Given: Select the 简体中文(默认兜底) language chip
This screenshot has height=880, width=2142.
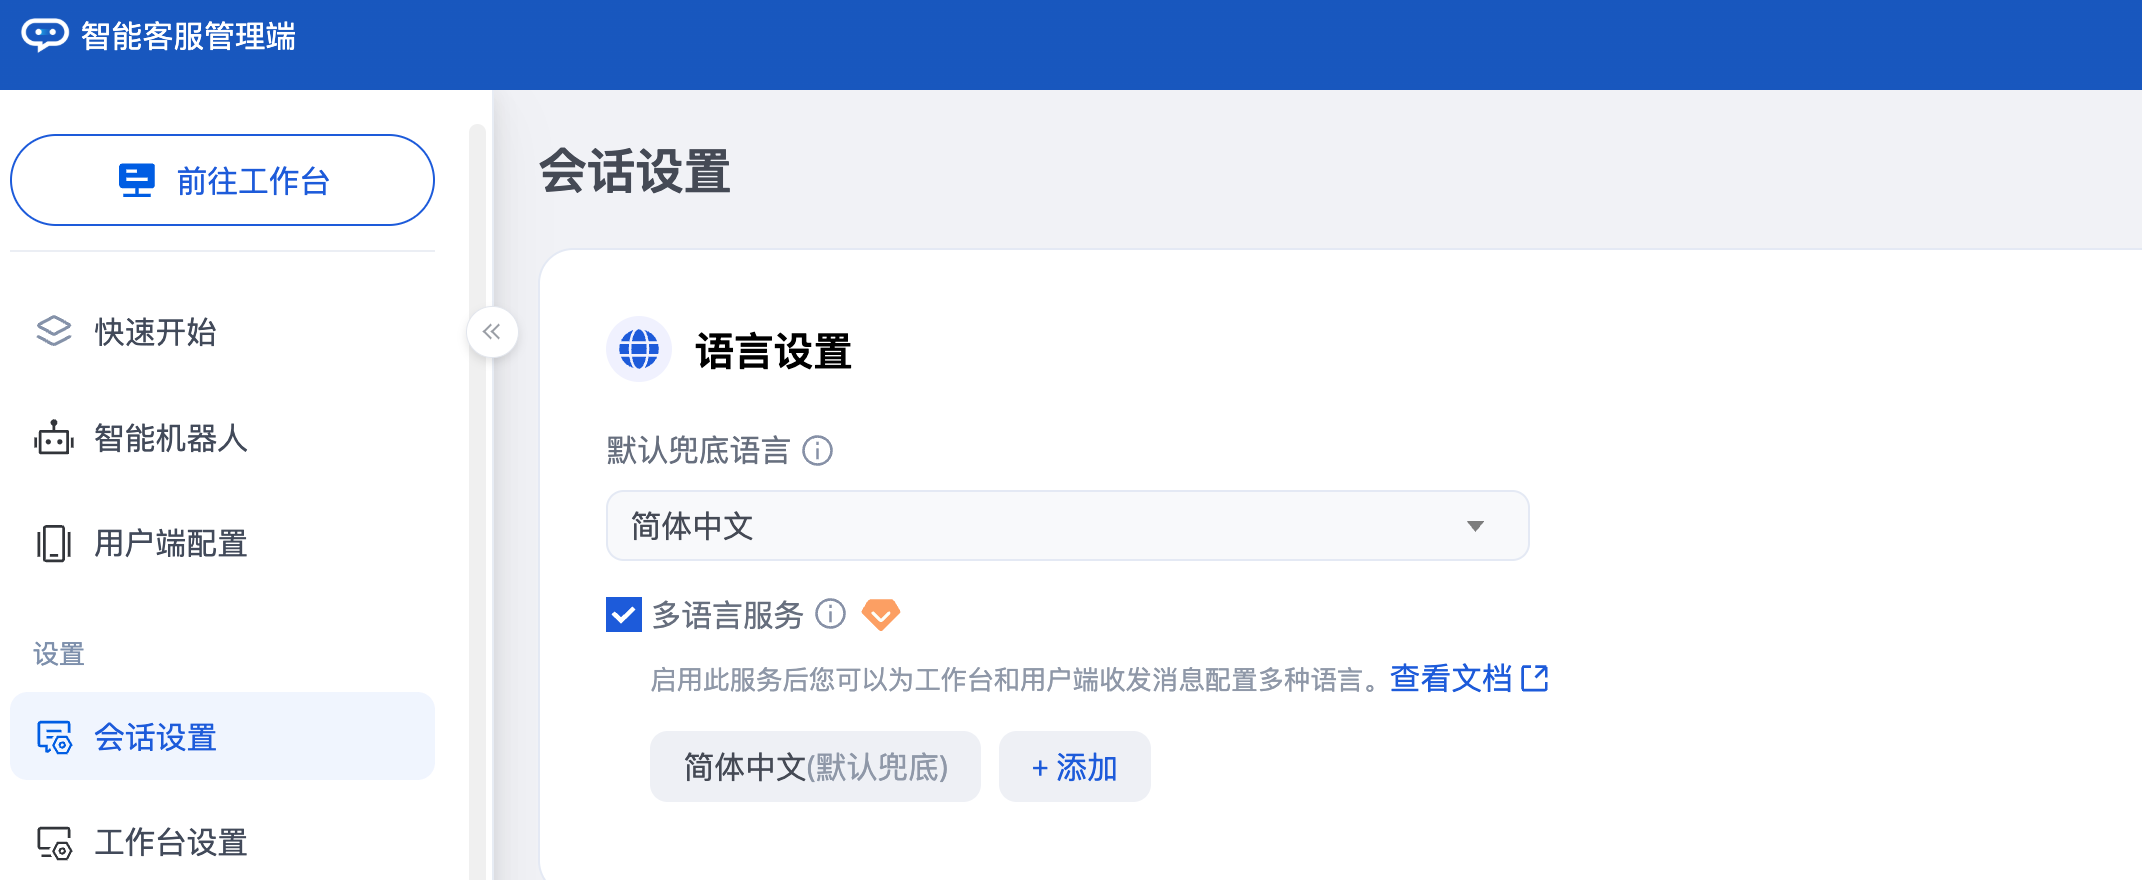Looking at the screenshot, I should tap(815, 767).
